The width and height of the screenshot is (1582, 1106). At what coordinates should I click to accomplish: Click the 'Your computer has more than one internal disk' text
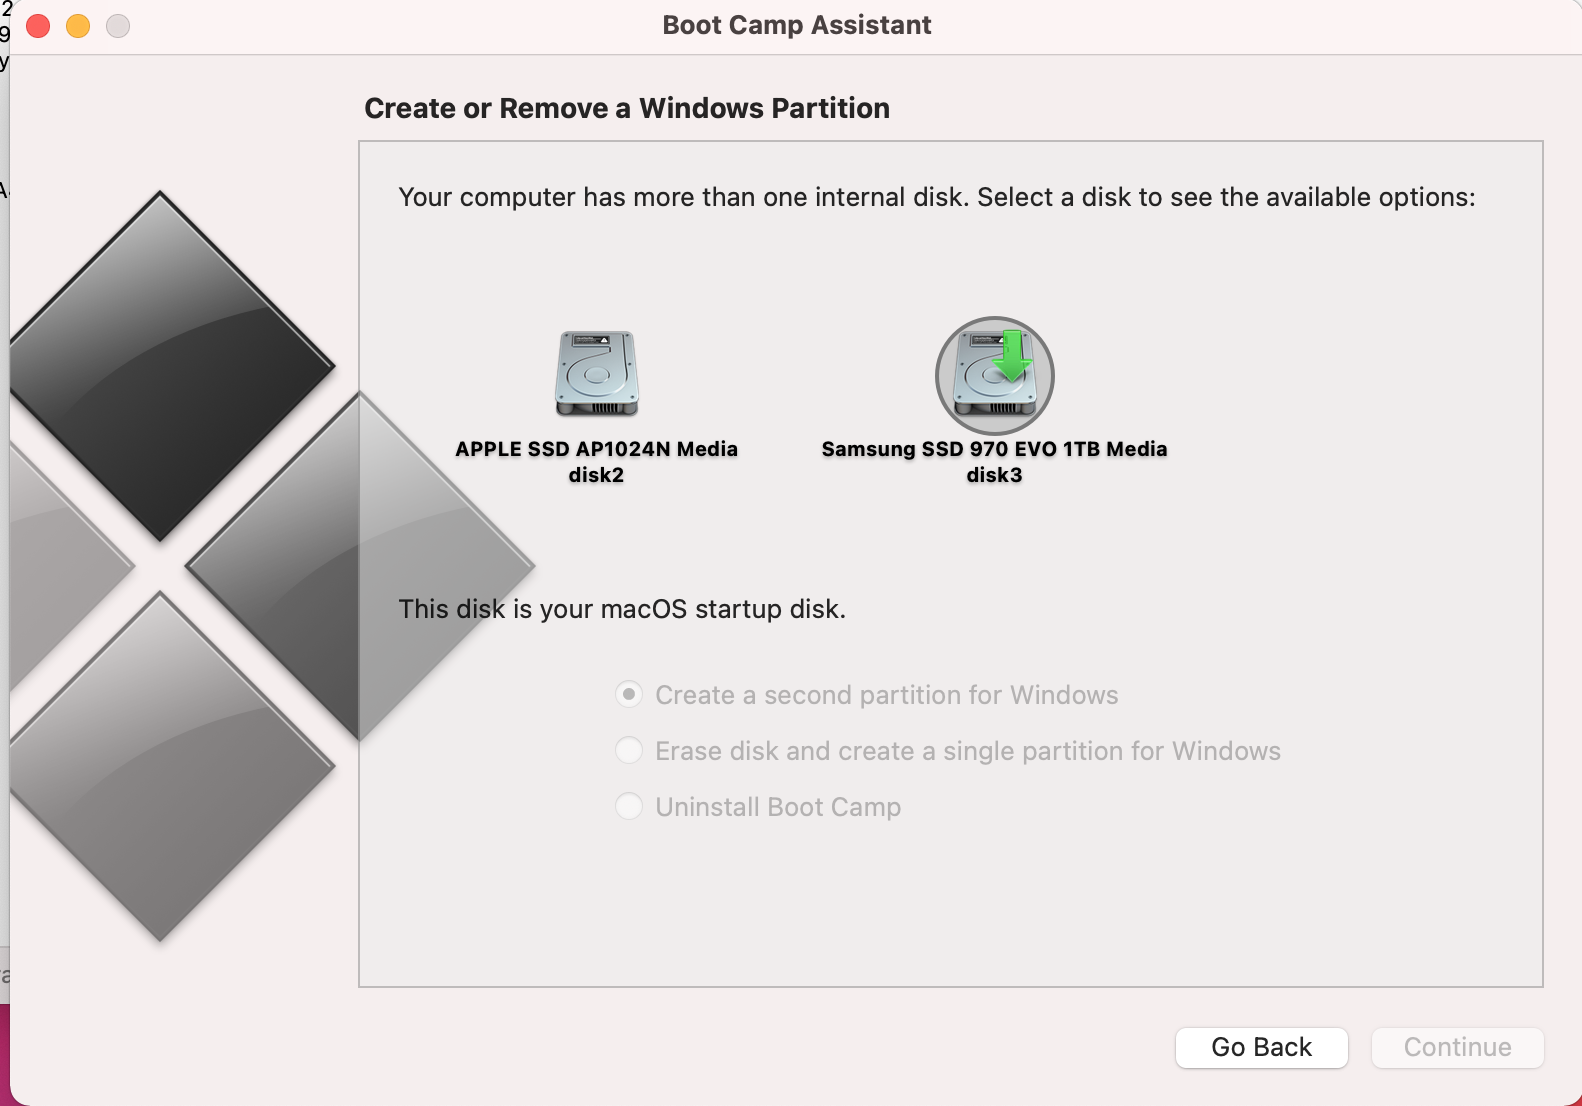coord(936,197)
